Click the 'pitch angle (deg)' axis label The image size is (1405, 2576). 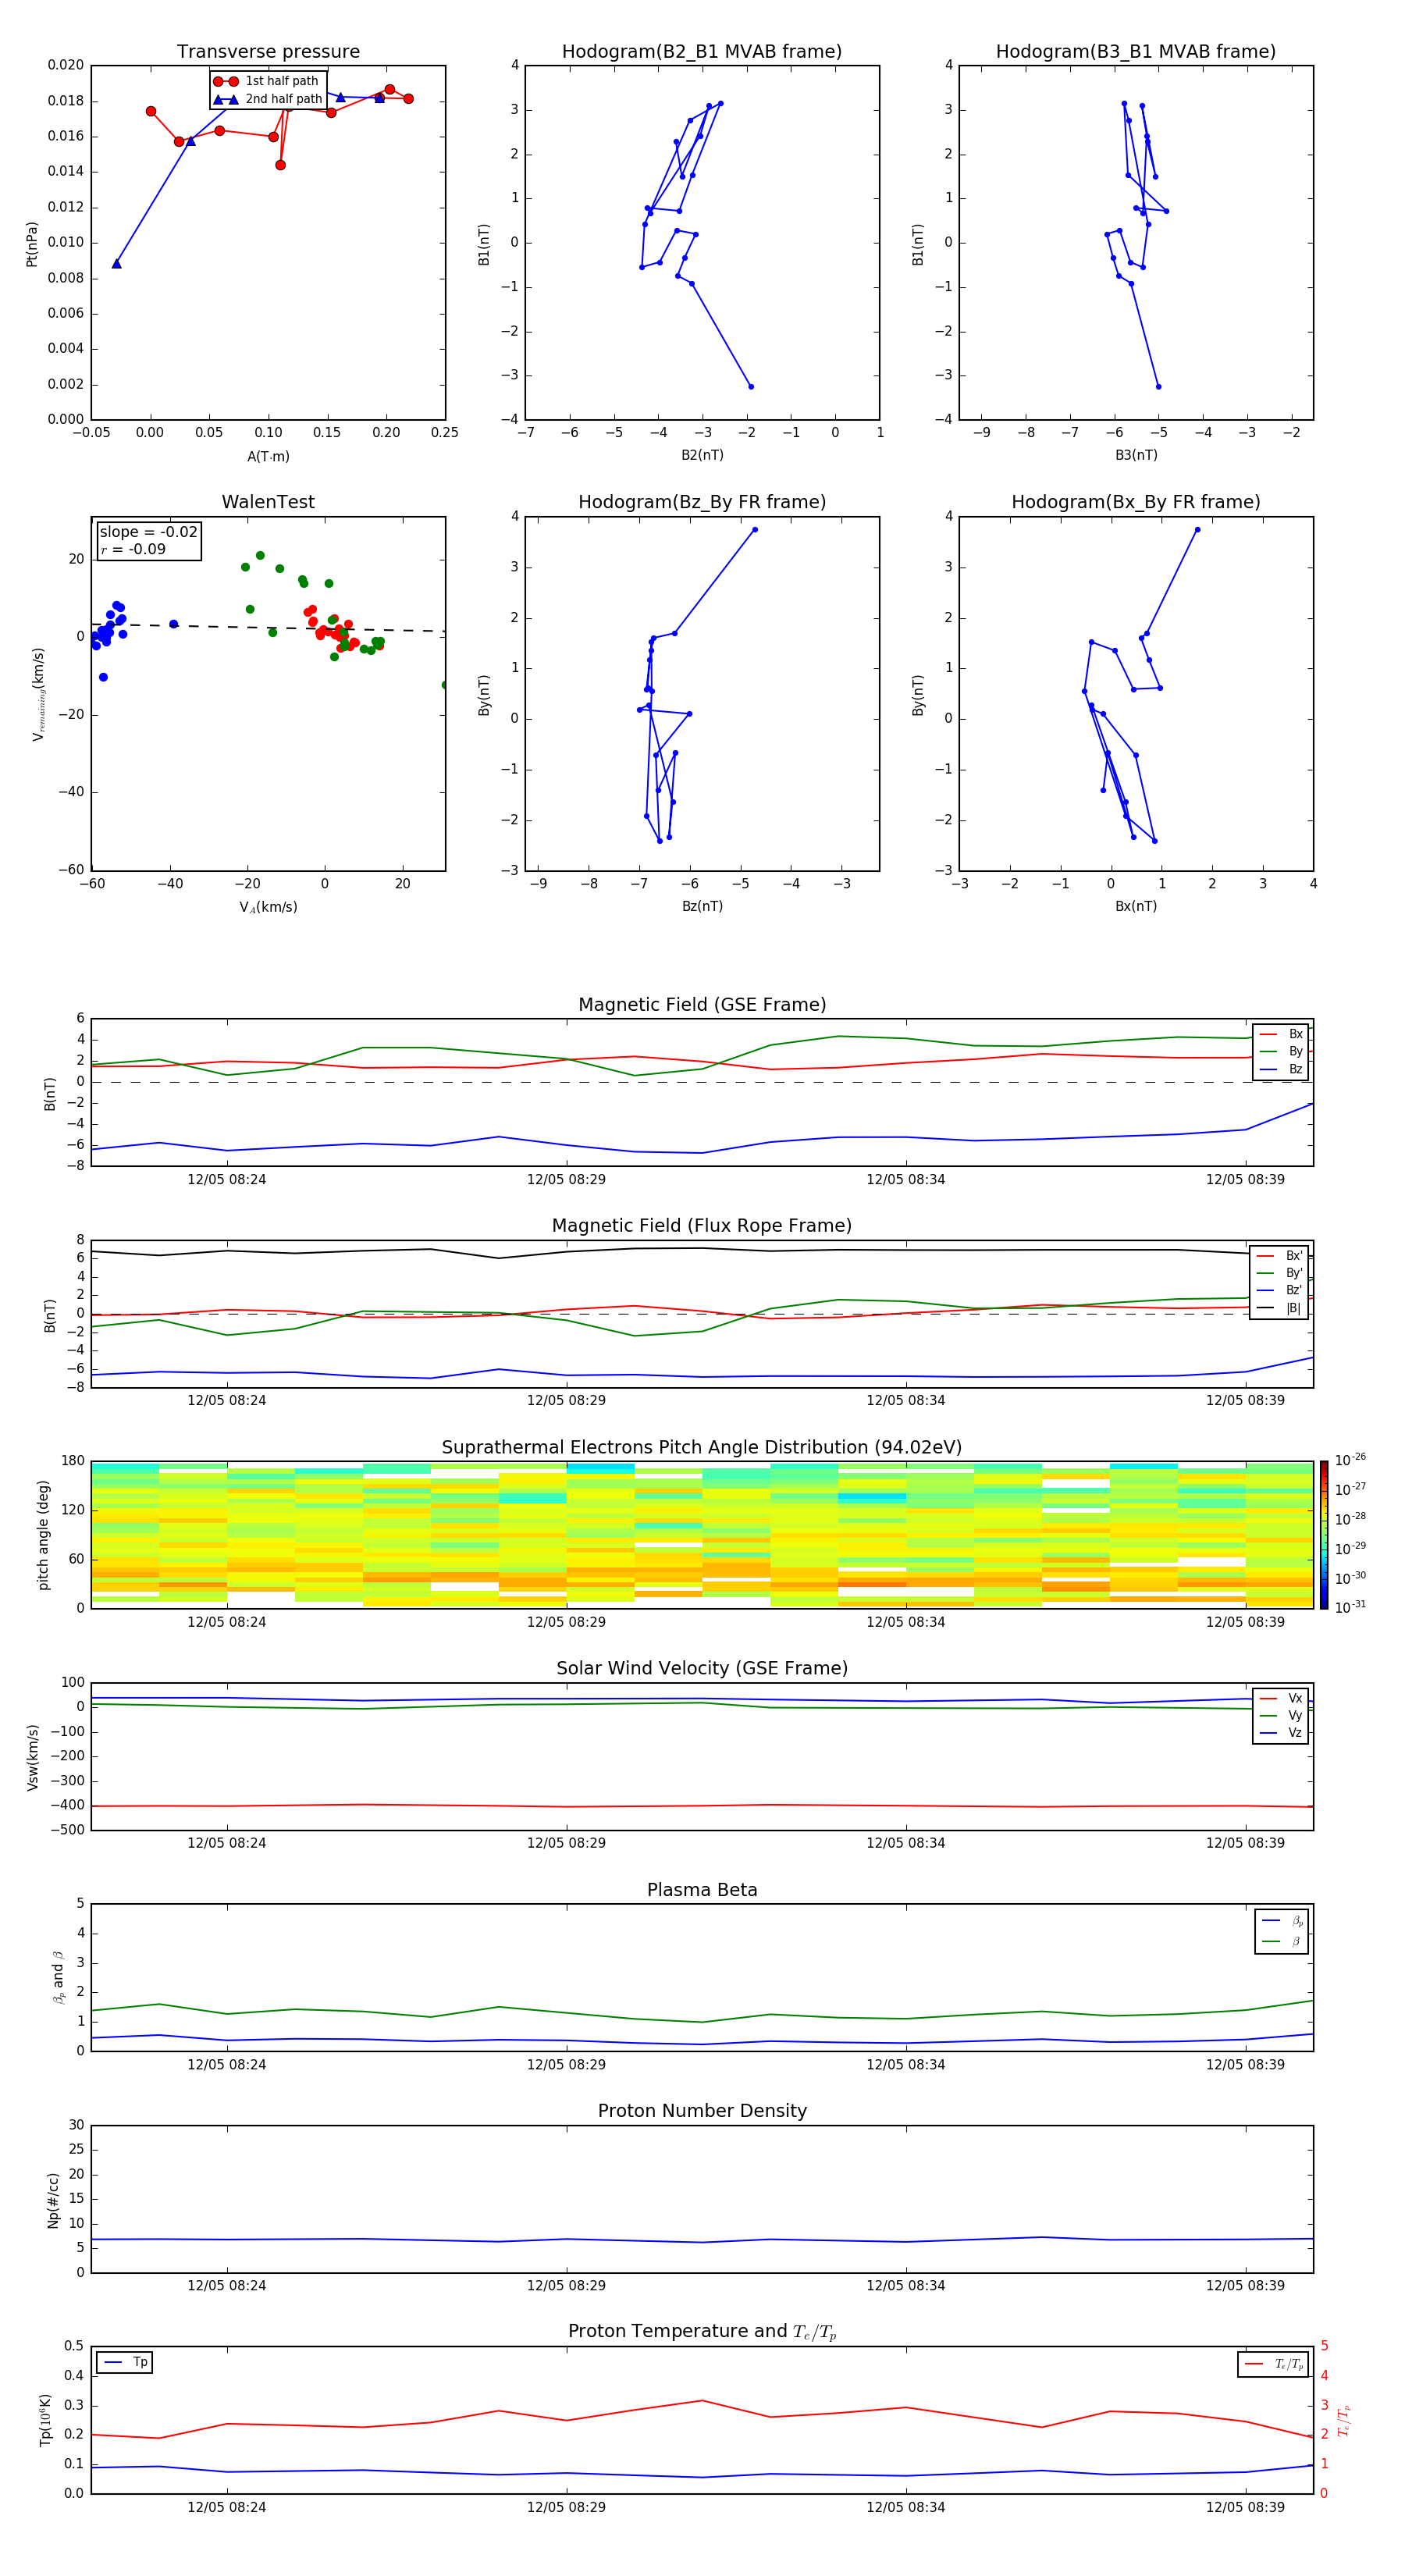(43, 1534)
